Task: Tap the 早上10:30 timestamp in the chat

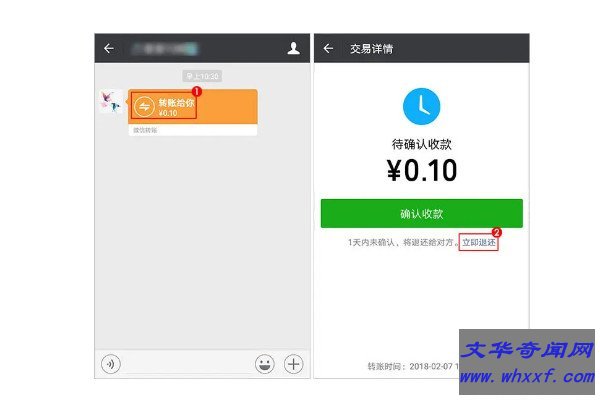Action: (201, 76)
